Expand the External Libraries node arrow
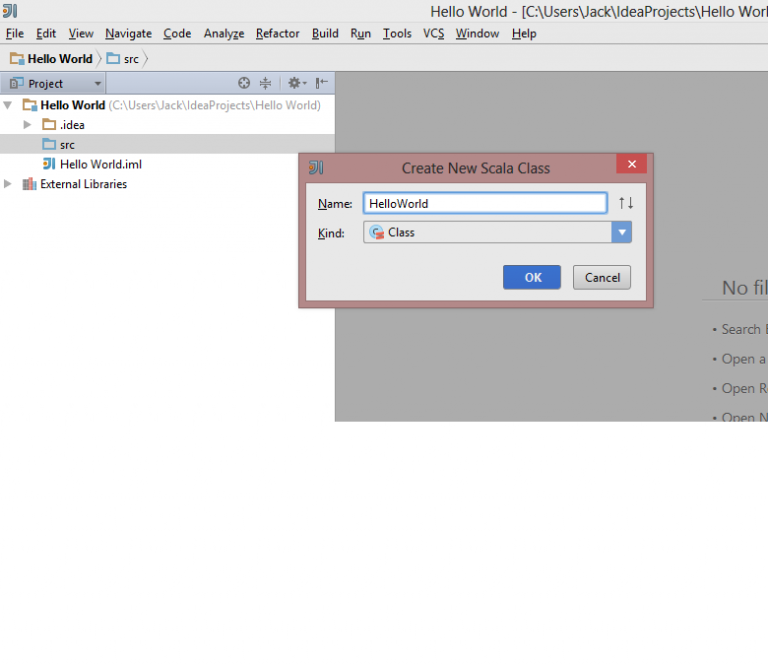768x665 pixels. tap(9, 184)
